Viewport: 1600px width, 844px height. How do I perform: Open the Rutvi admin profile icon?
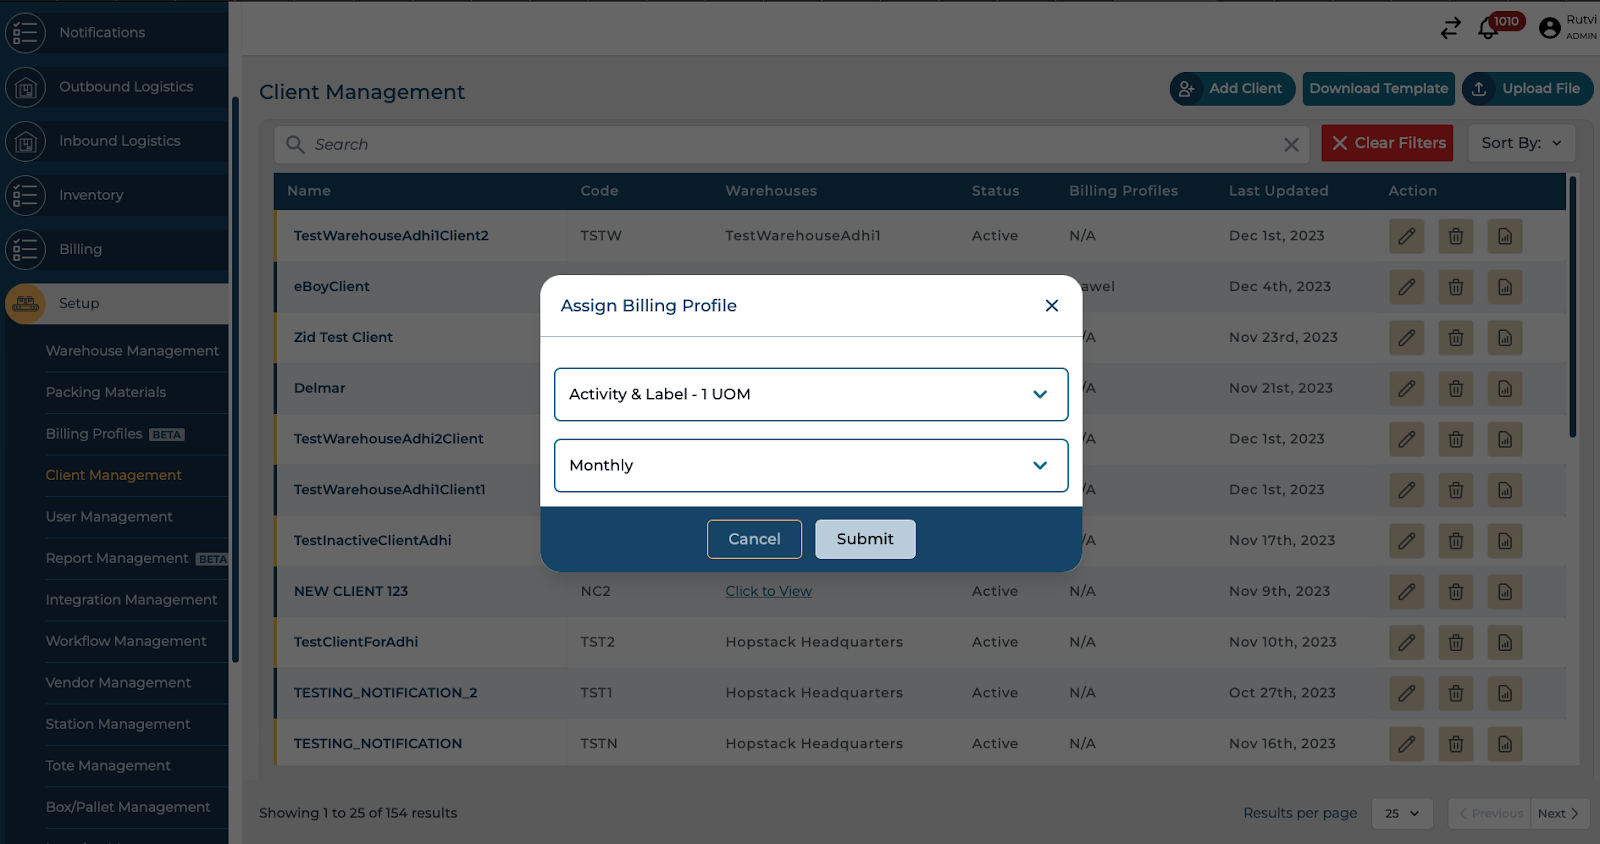coord(1550,29)
